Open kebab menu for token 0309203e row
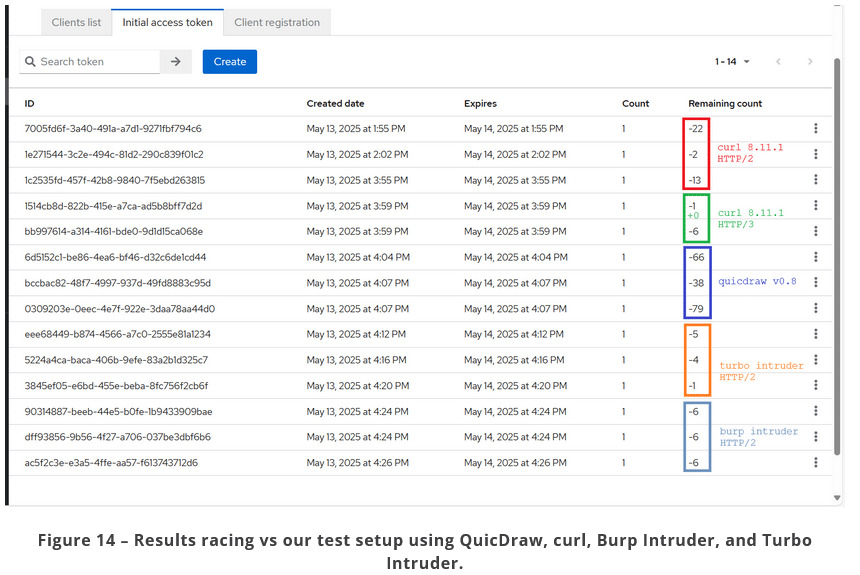This screenshot has width=860, height=575. 816,309
